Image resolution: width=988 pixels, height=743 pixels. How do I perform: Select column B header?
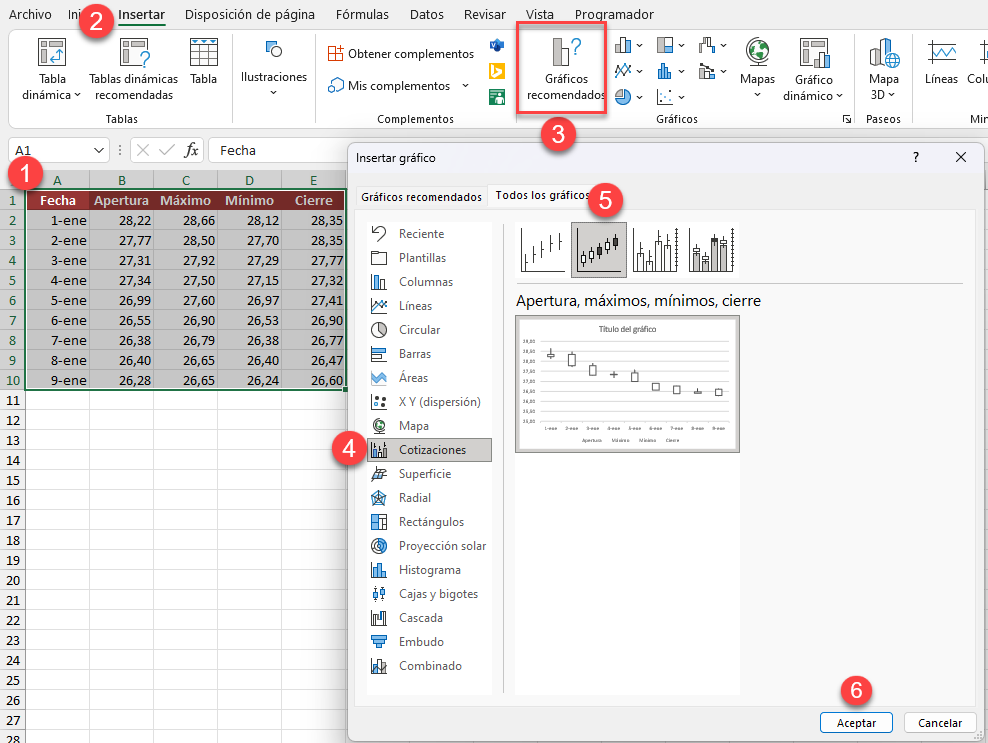[122, 180]
